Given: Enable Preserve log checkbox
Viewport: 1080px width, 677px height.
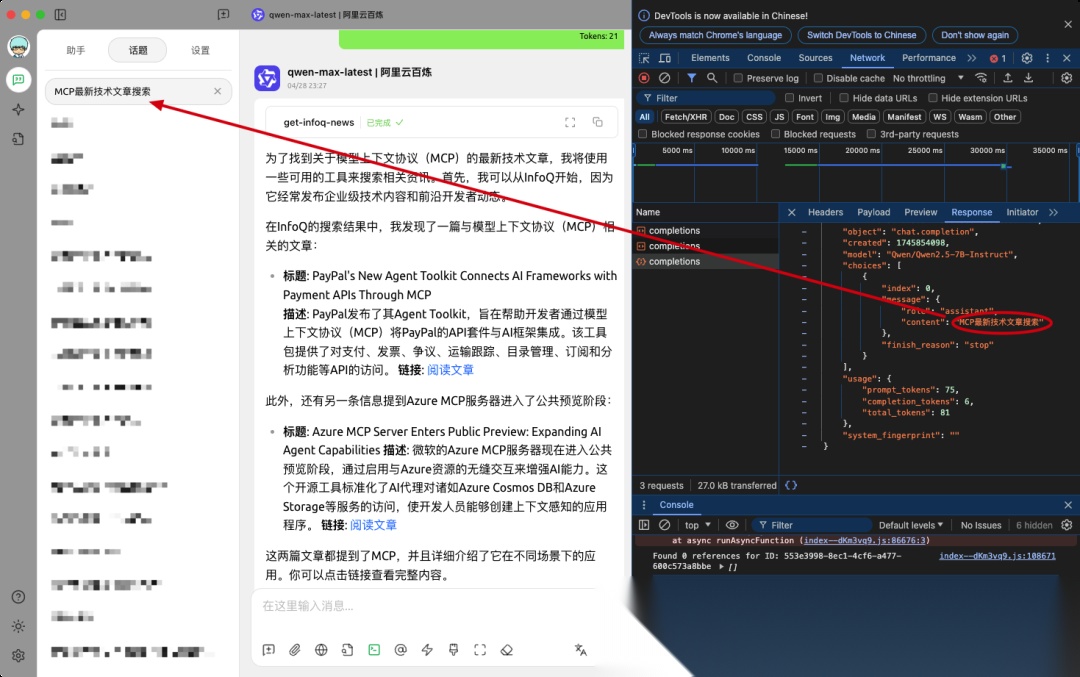Looking at the screenshot, I should click(738, 79).
